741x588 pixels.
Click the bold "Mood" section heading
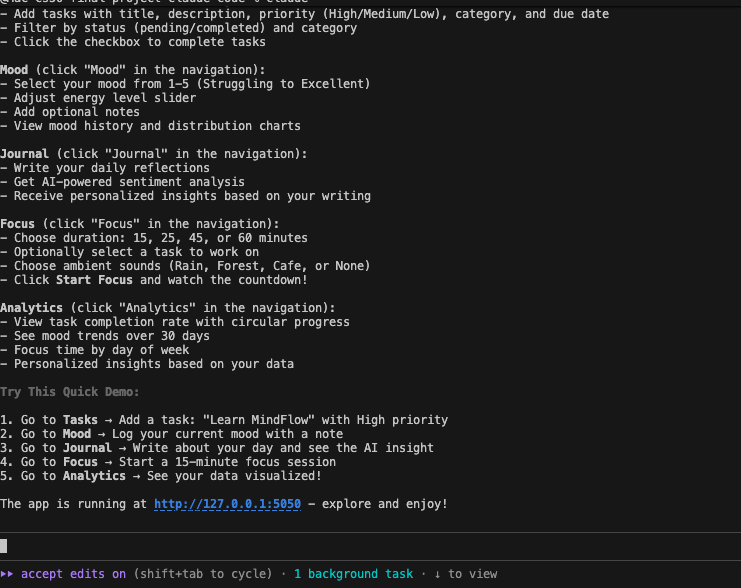pos(15,70)
